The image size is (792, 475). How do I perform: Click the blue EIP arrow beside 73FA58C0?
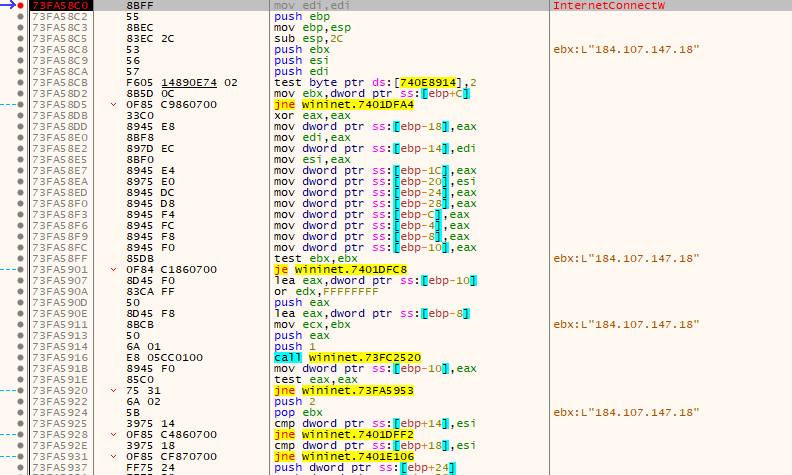(8, 6)
